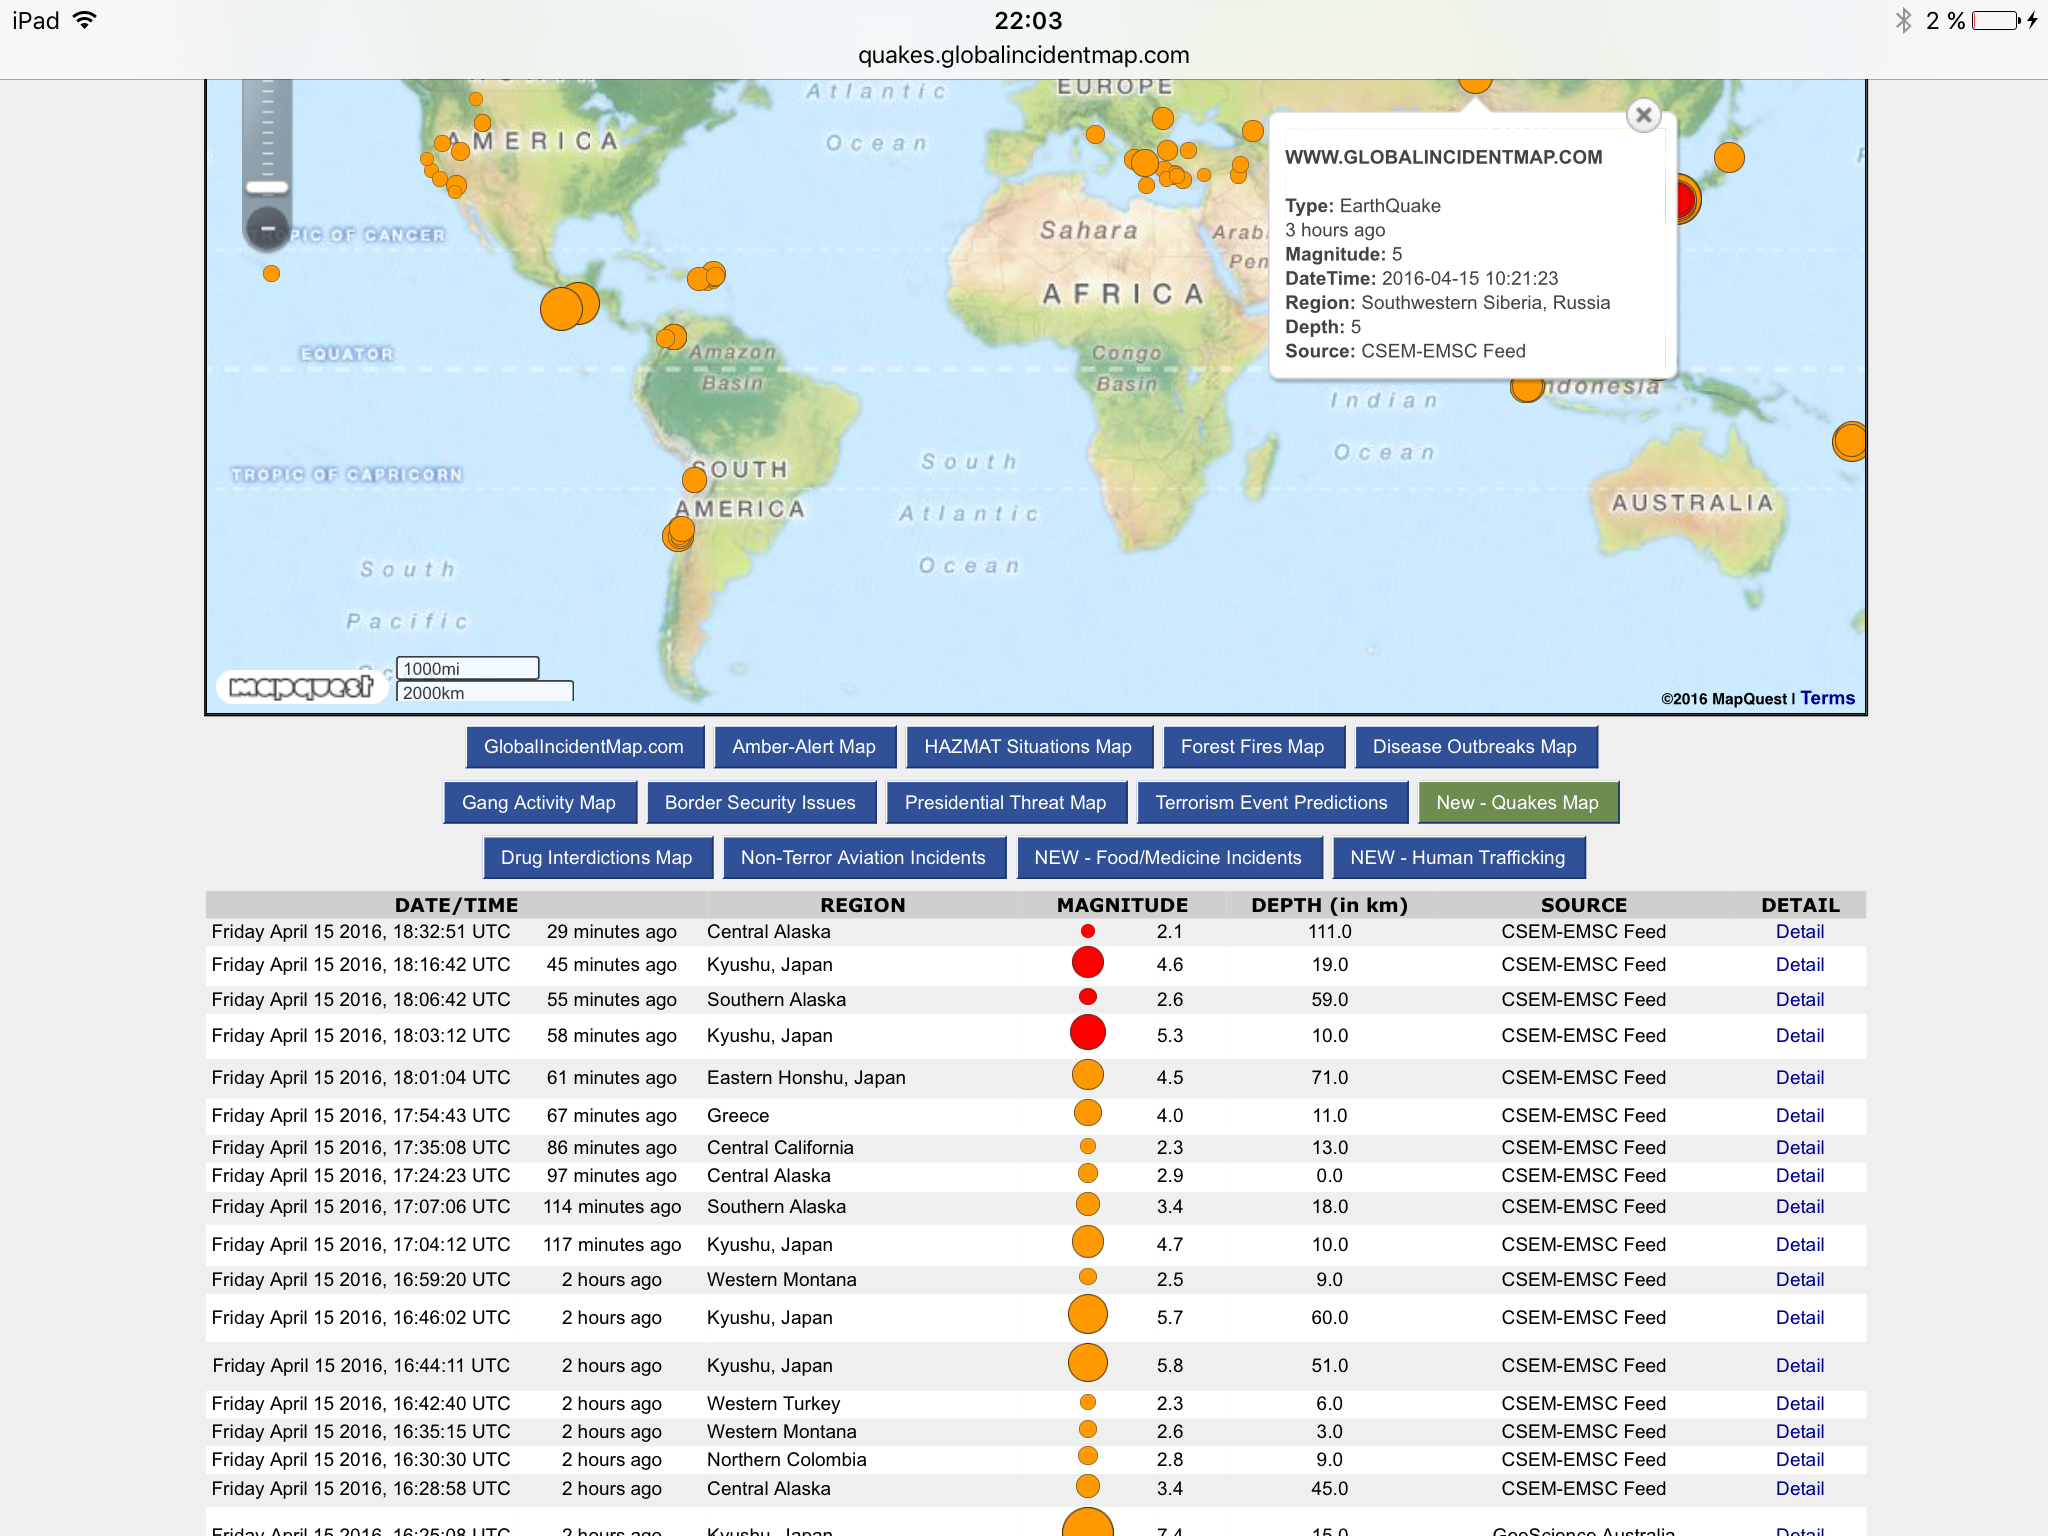2048x1536 pixels.
Task: Open Terrorism Event Predictions
Action: tap(1272, 802)
